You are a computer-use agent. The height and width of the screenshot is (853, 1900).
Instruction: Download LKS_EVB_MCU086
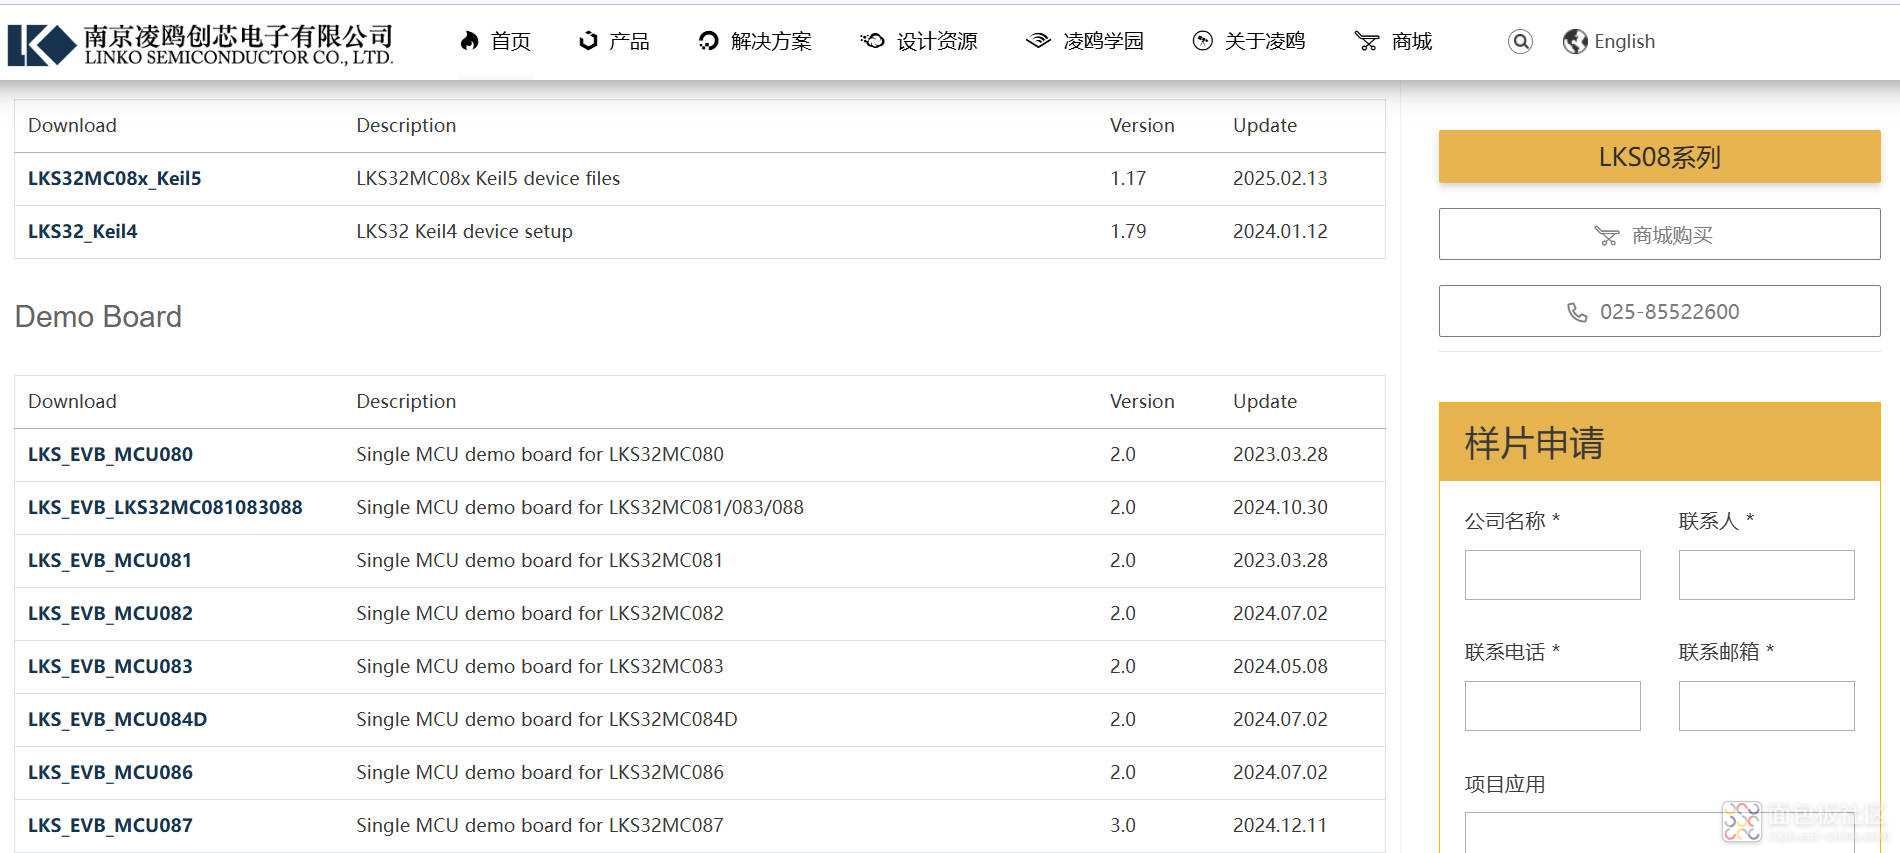[110, 772]
